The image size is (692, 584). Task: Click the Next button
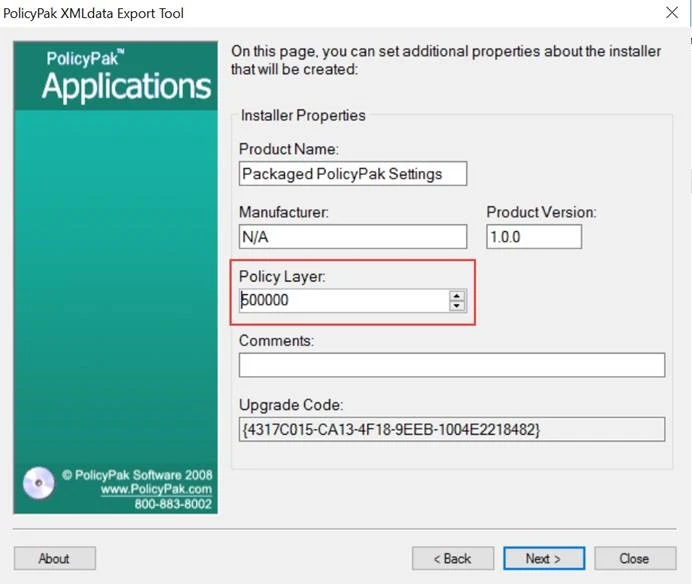tap(543, 558)
